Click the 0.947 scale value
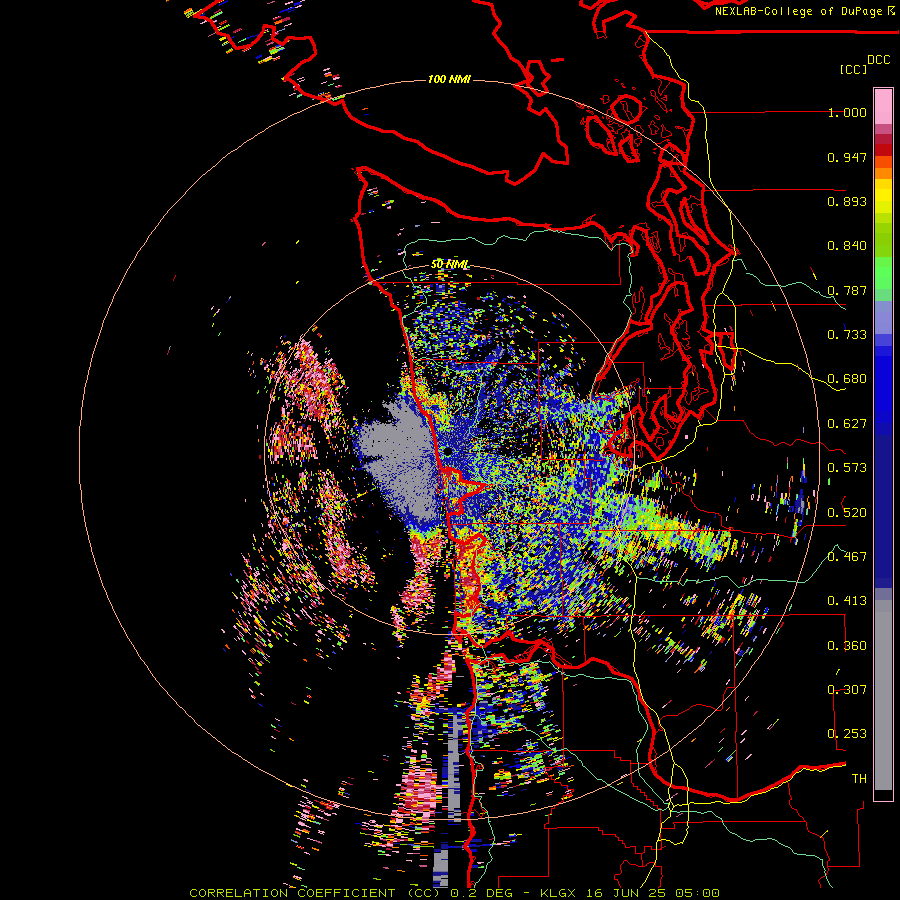The image size is (900, 900). [x=847, y=157]
